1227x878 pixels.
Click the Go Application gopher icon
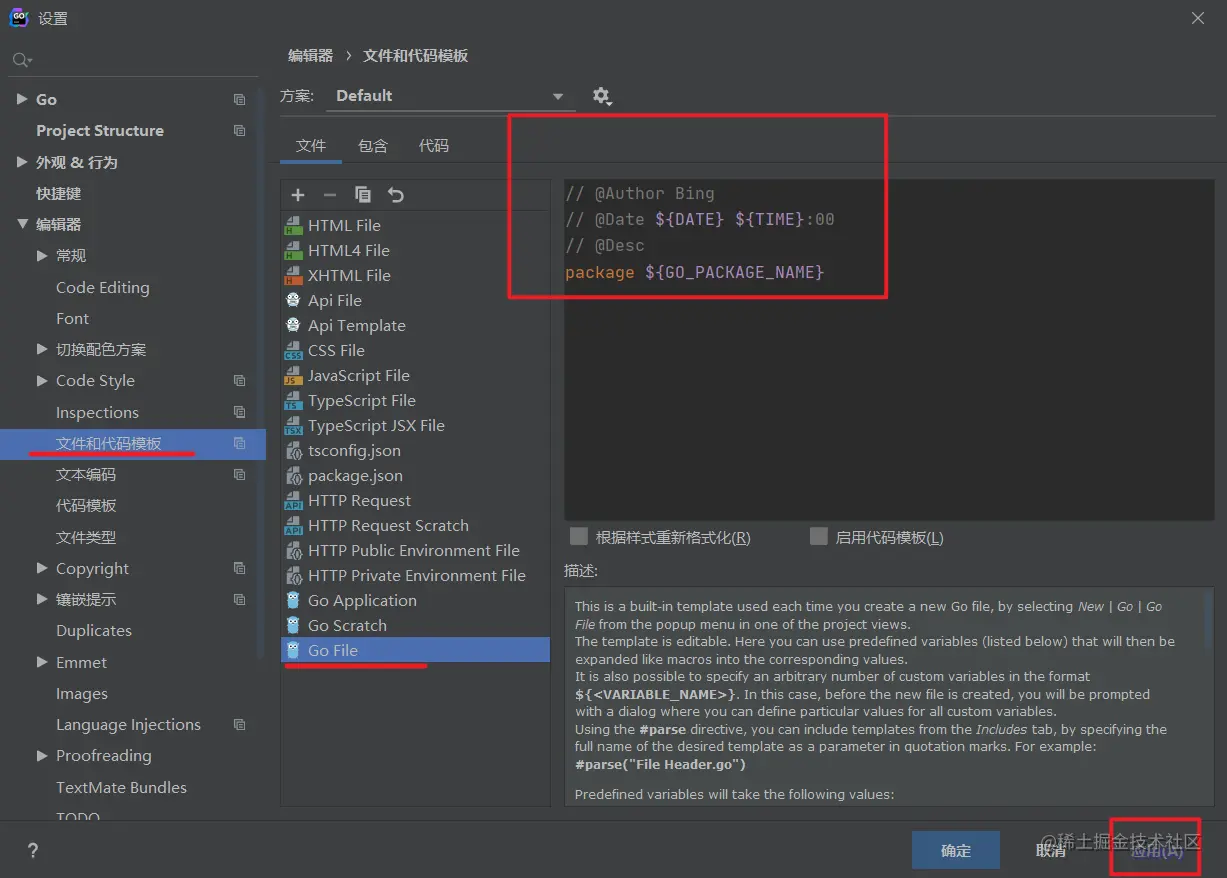293,600
